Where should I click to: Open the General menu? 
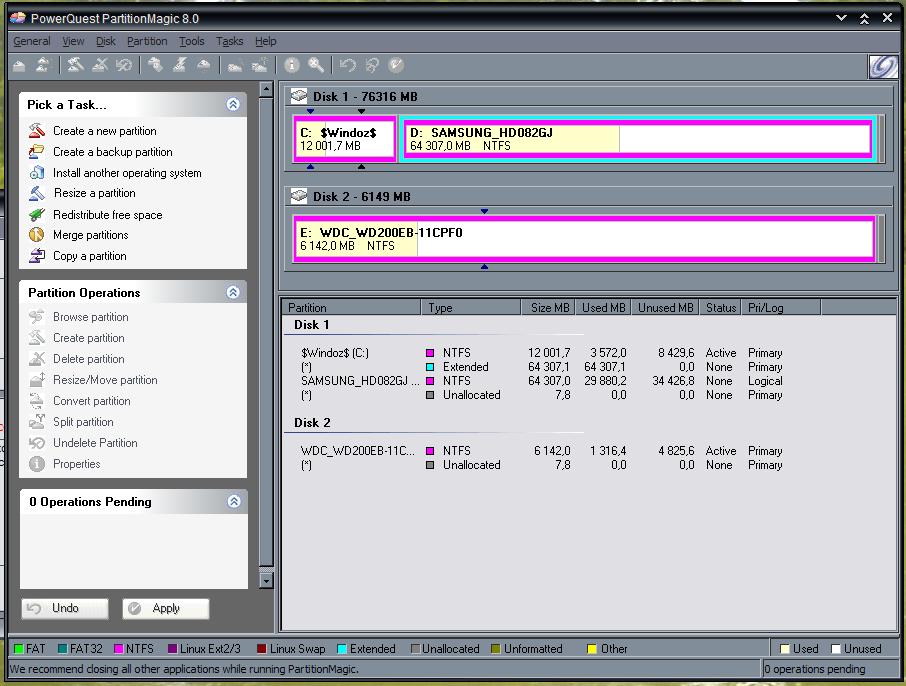(32, 41)
